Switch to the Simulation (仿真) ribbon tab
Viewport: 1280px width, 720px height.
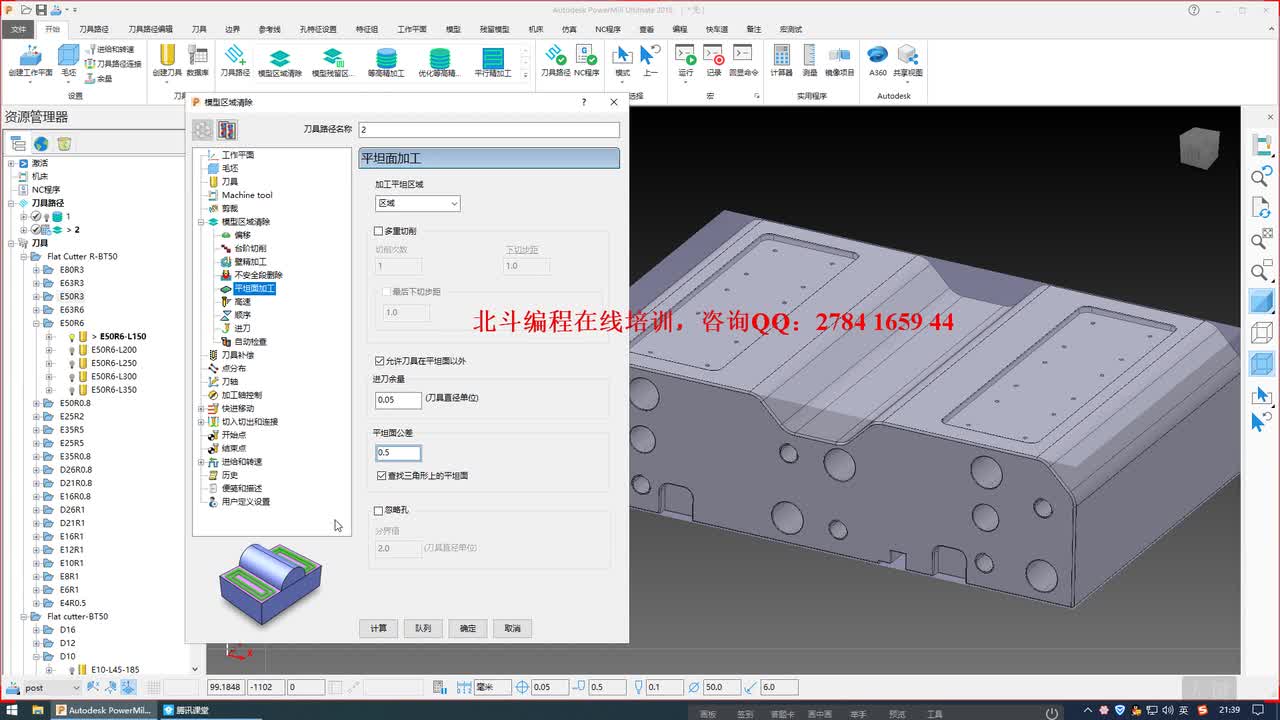569,29
